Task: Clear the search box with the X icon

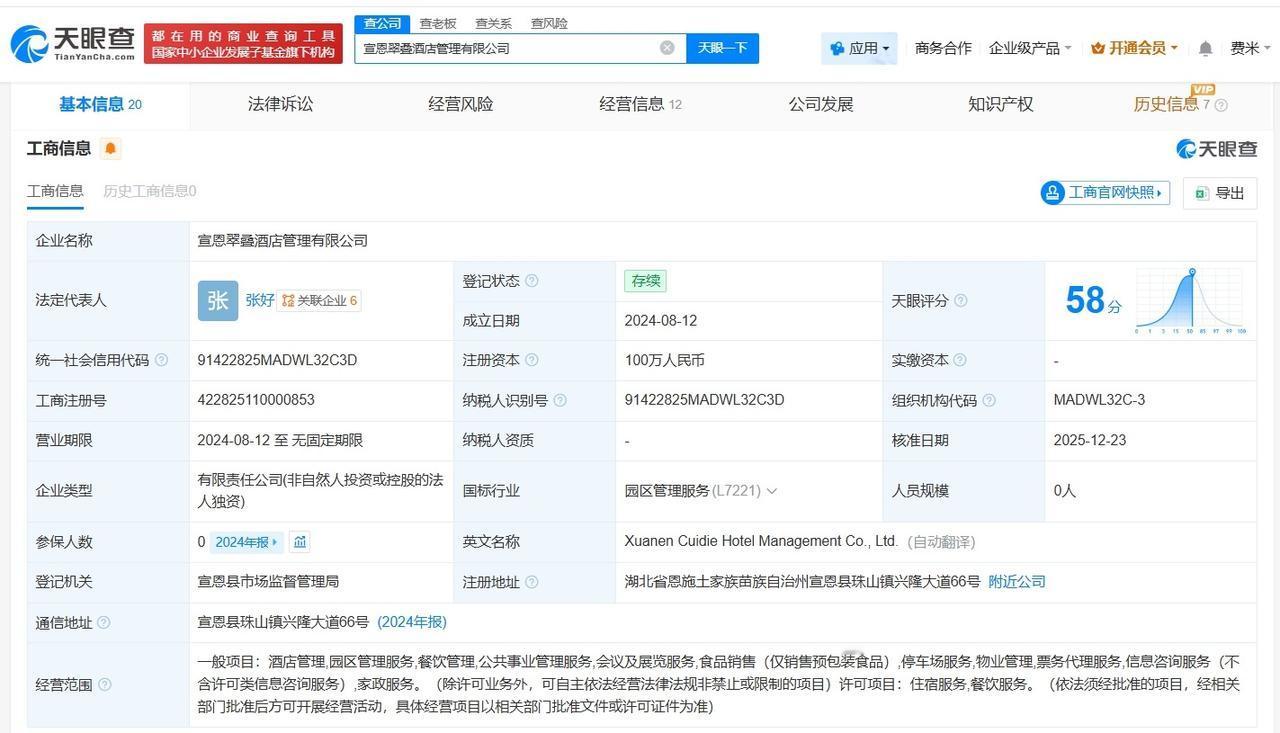Action: click(667, 48)
